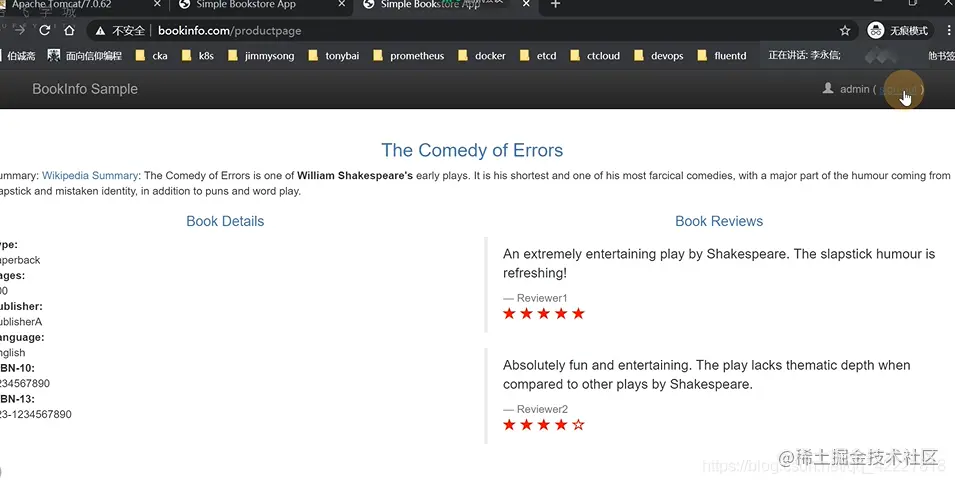
Task: Click the sign out link next to admin
Action: pyautogui.click(x=898, y=89)
